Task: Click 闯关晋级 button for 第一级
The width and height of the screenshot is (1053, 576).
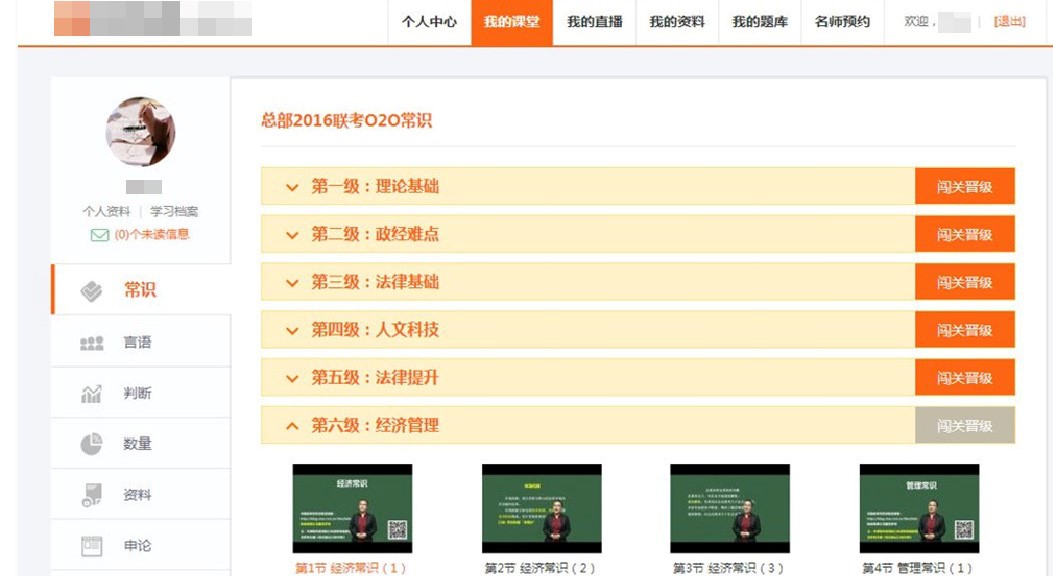Action: pos(964,187)
